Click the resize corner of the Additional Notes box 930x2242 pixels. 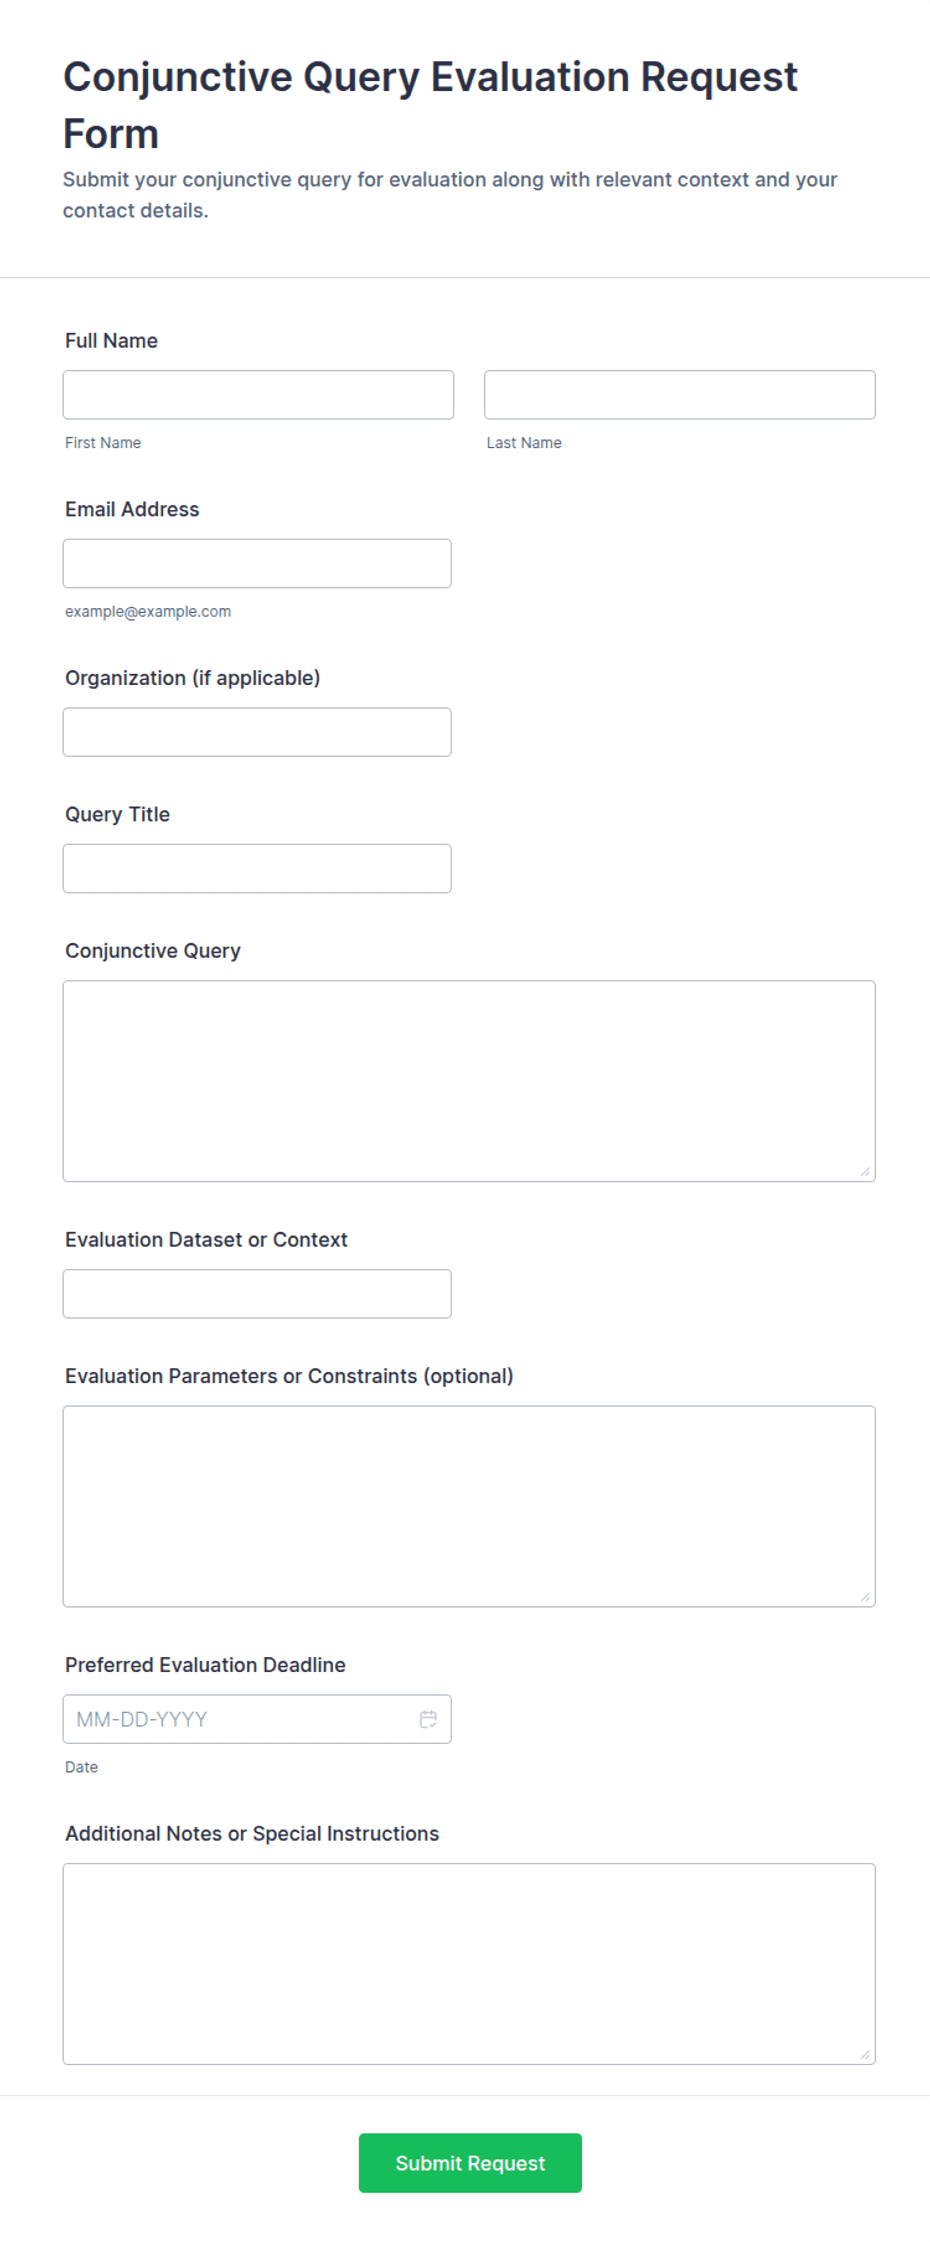[866, 2054]
